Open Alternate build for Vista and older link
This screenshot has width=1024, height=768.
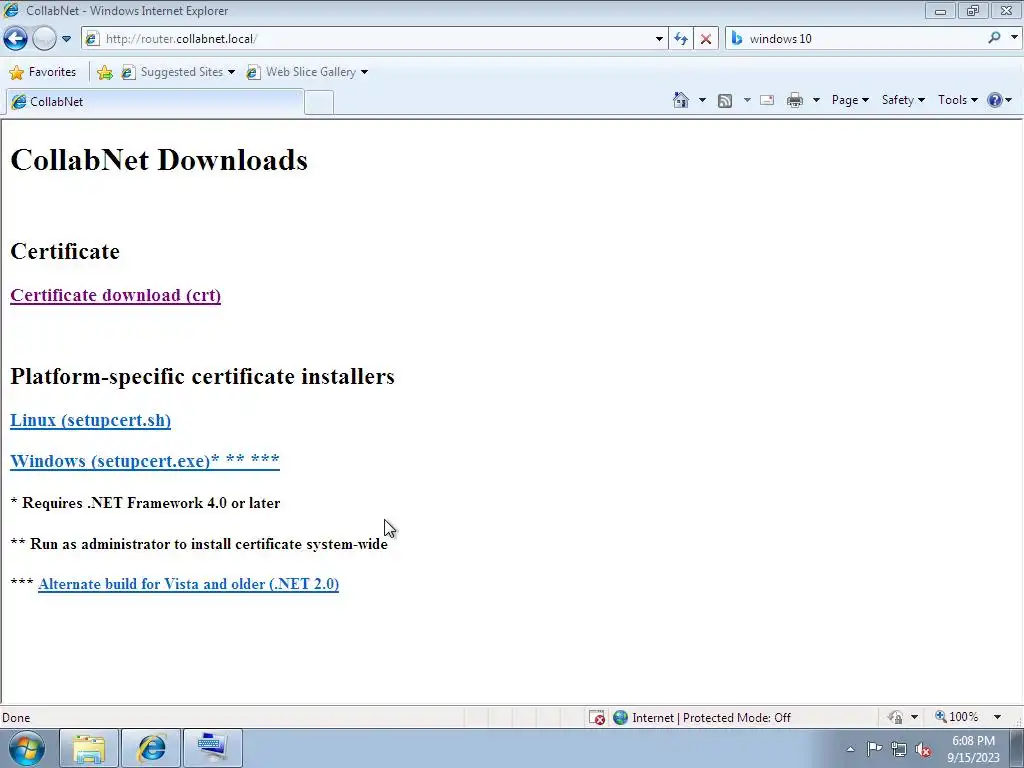coord(189,584)
